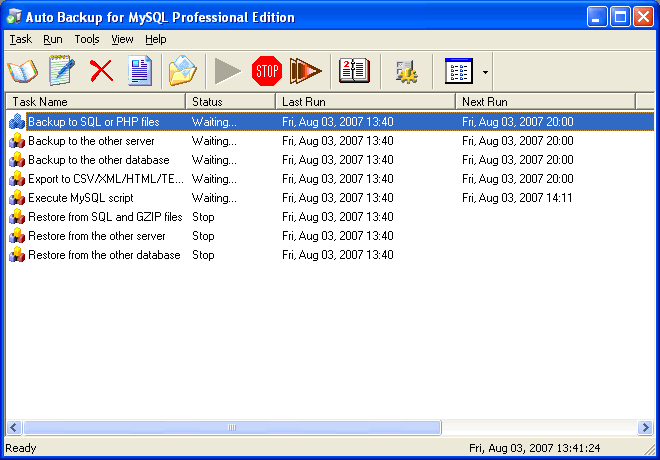The image size is (660, 460).
Task: Click the blue document copy task icon
Action: [140, 71]
